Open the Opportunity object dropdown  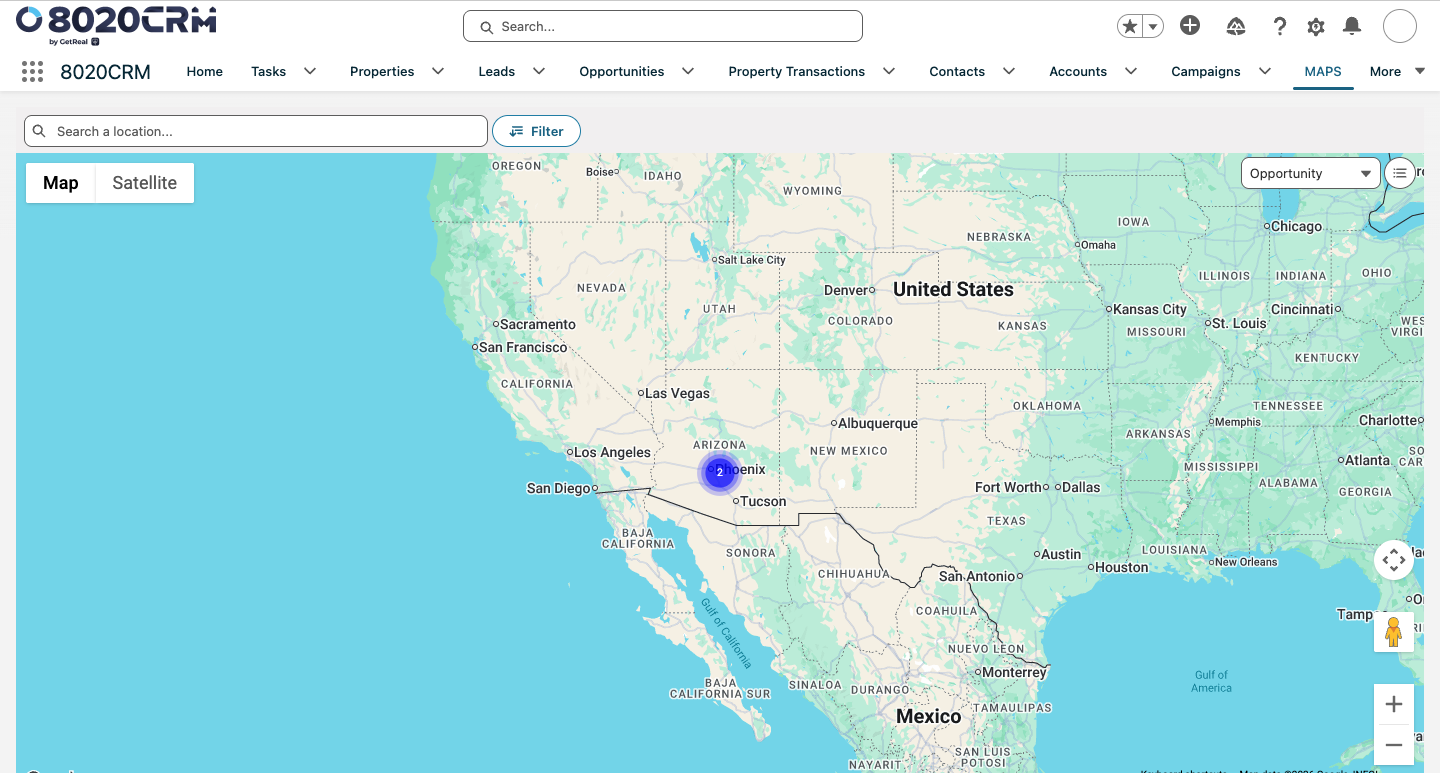click(x=1310, y=173)
